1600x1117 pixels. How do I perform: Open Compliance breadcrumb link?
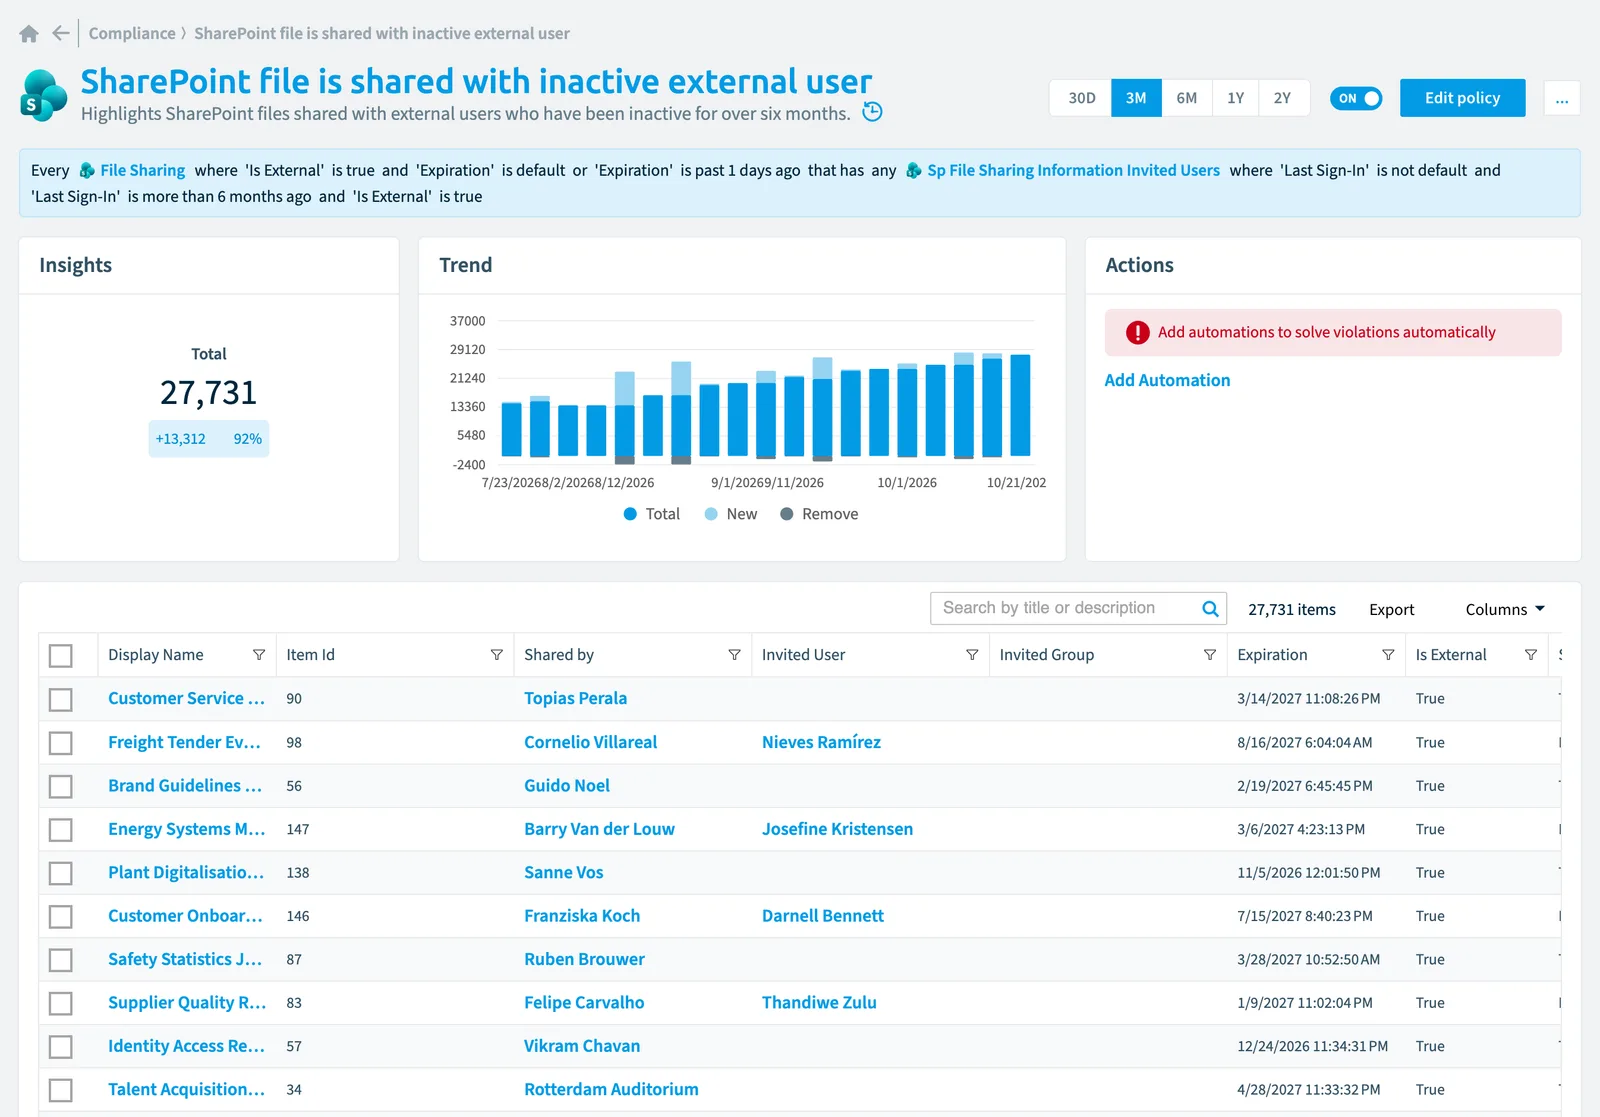pos(132,33)
